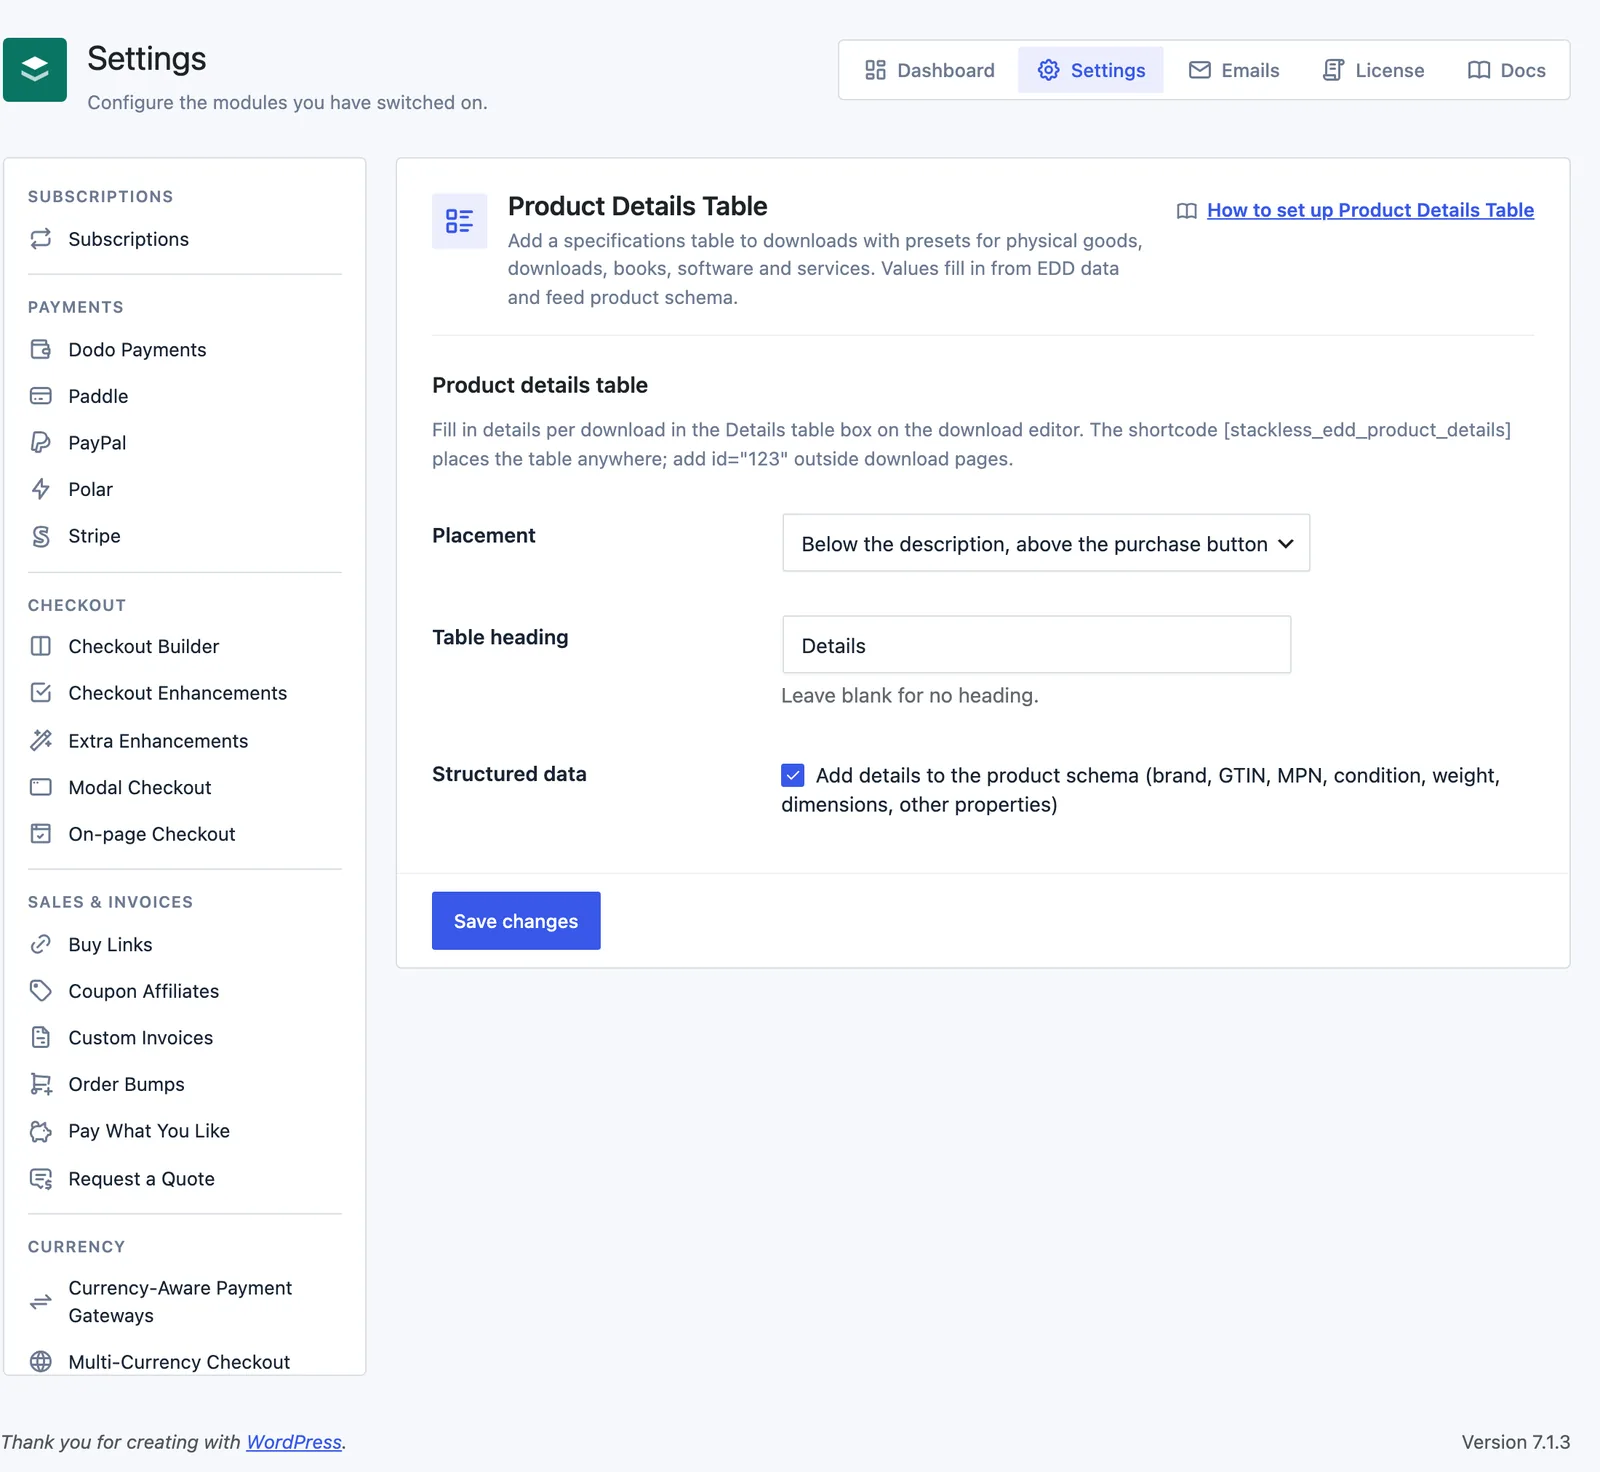
Task: Click the Buy Links chain icon
Action: (x=41, y=944)
